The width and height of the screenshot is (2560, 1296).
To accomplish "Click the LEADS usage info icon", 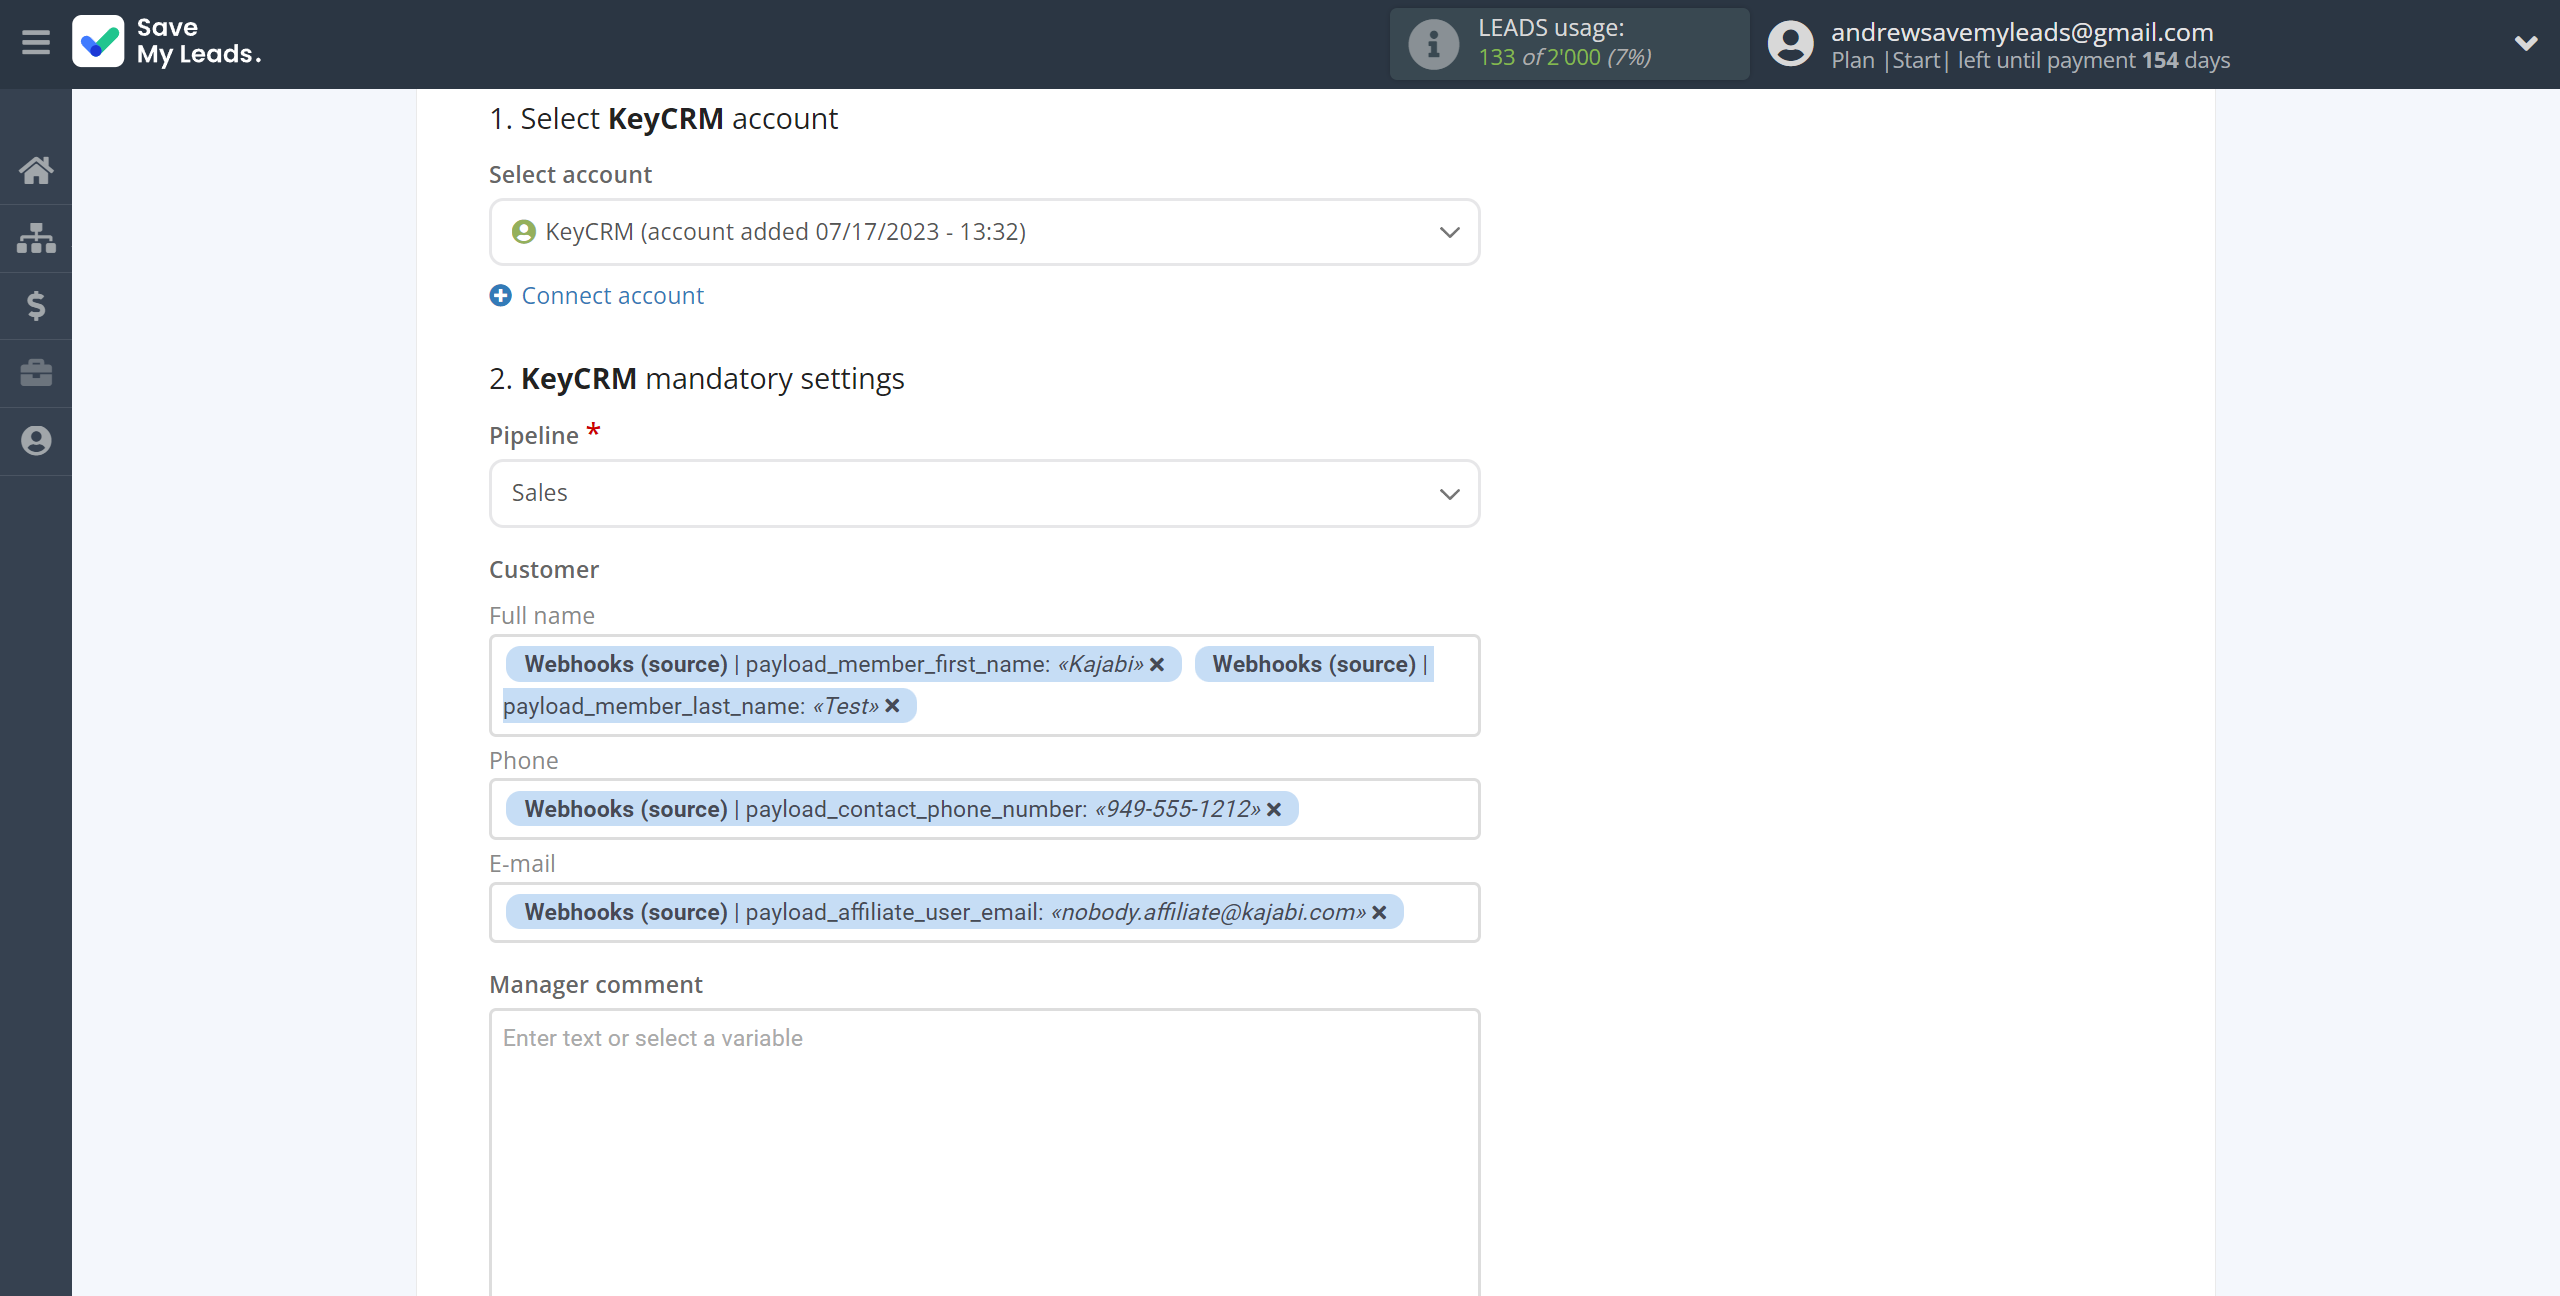I will pos(1434,44).
